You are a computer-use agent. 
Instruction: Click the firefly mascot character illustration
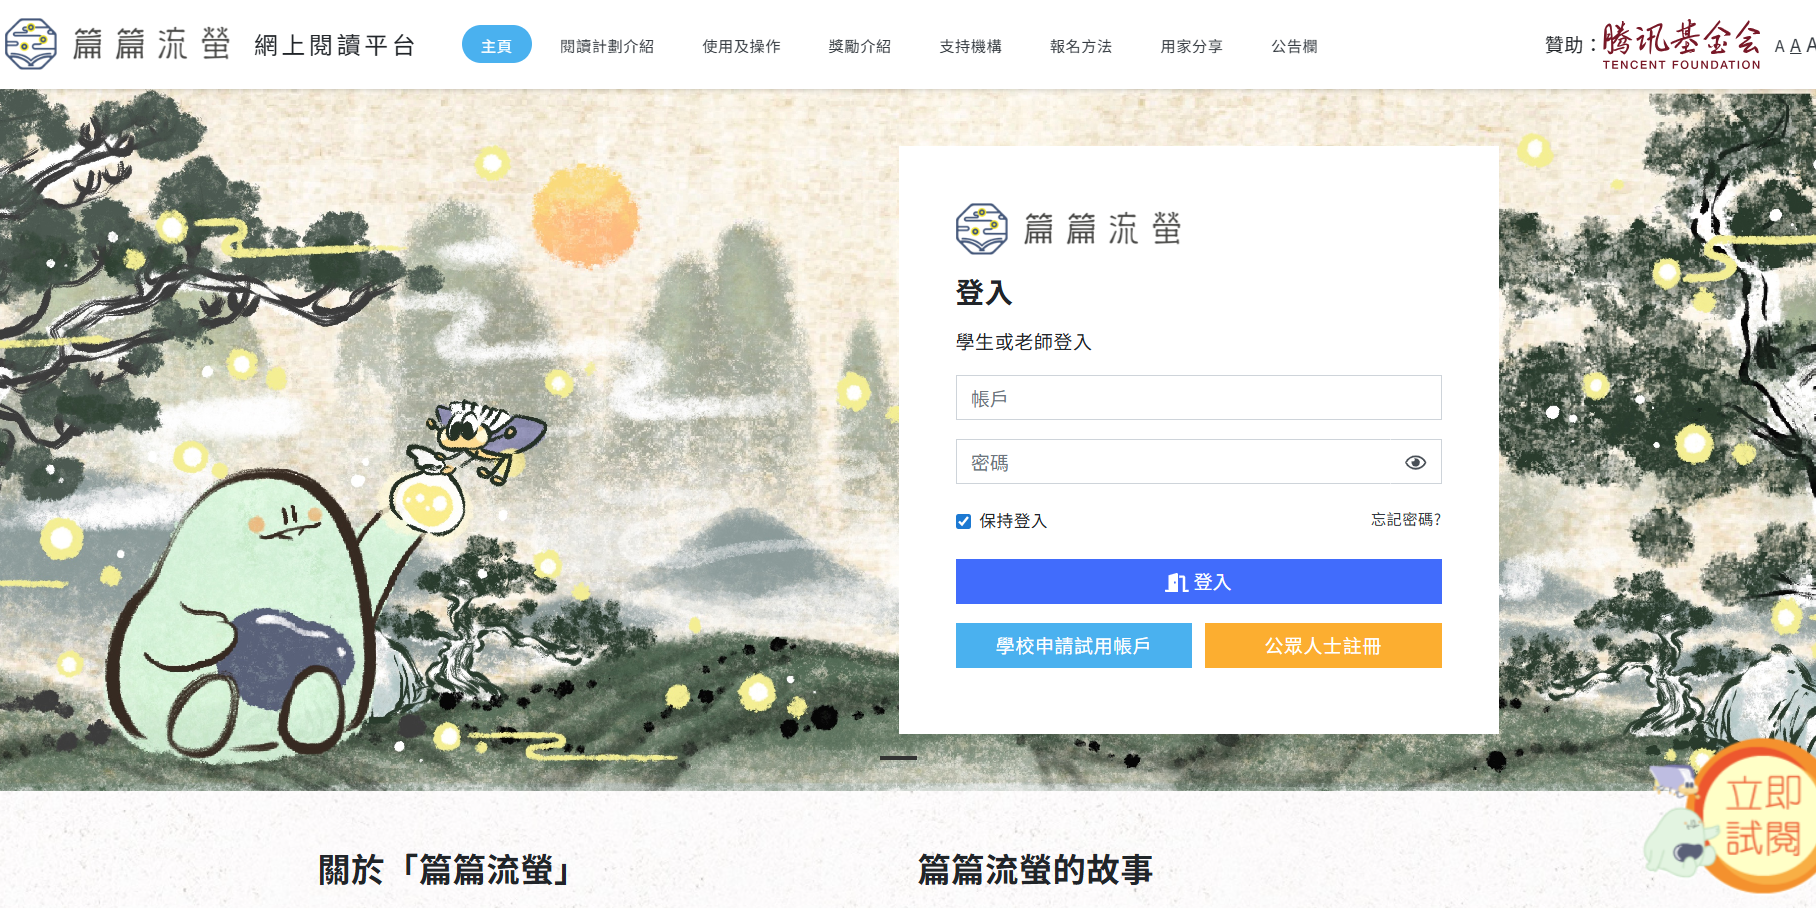tap(486, 438)
